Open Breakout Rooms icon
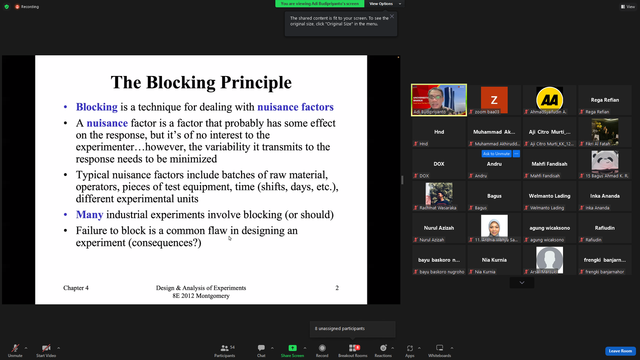The width and height of the screenshot is (640, 360). [353, 348]
